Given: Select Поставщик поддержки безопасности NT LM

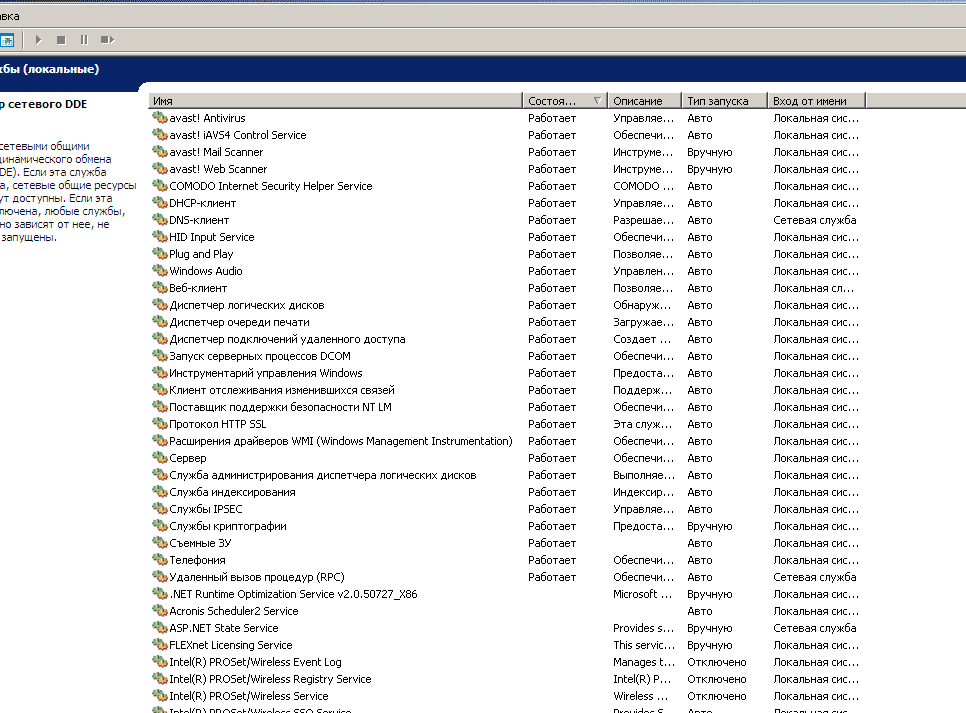Looking at the screenshot, I should (x=280, y=407).
